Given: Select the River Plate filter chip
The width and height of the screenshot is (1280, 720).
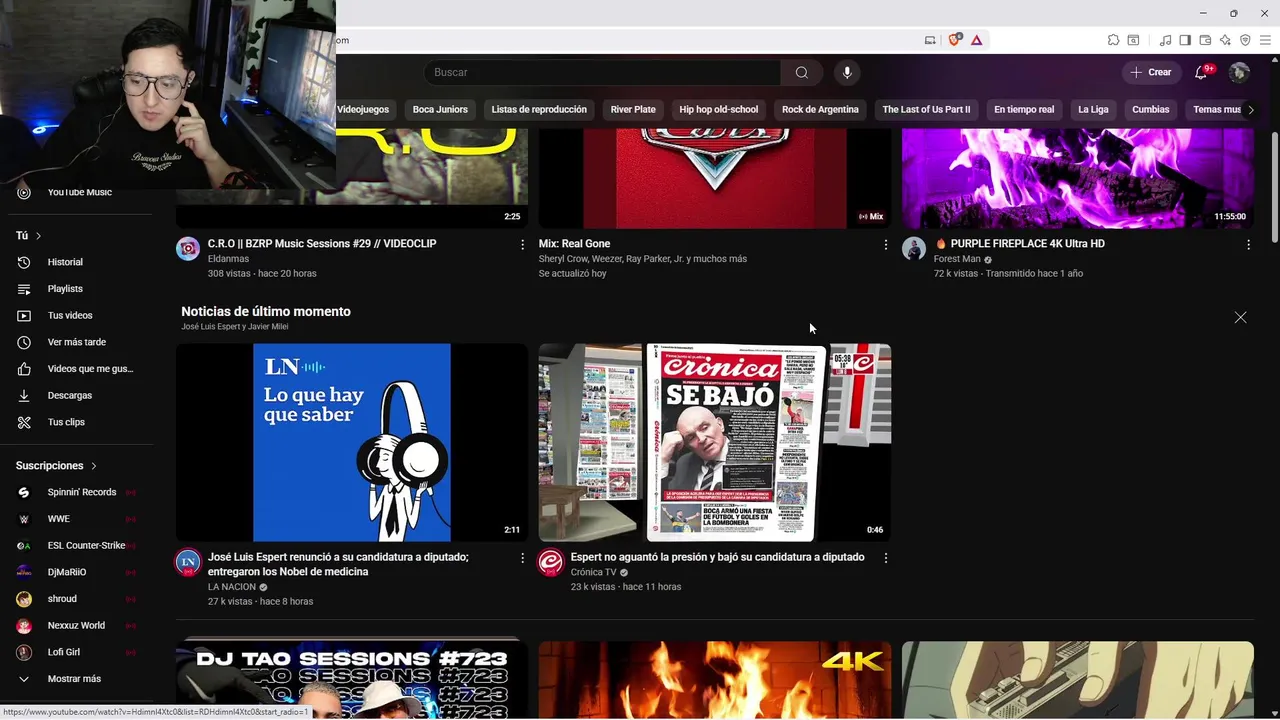Looking at the screenshot, I should point(633,109).
